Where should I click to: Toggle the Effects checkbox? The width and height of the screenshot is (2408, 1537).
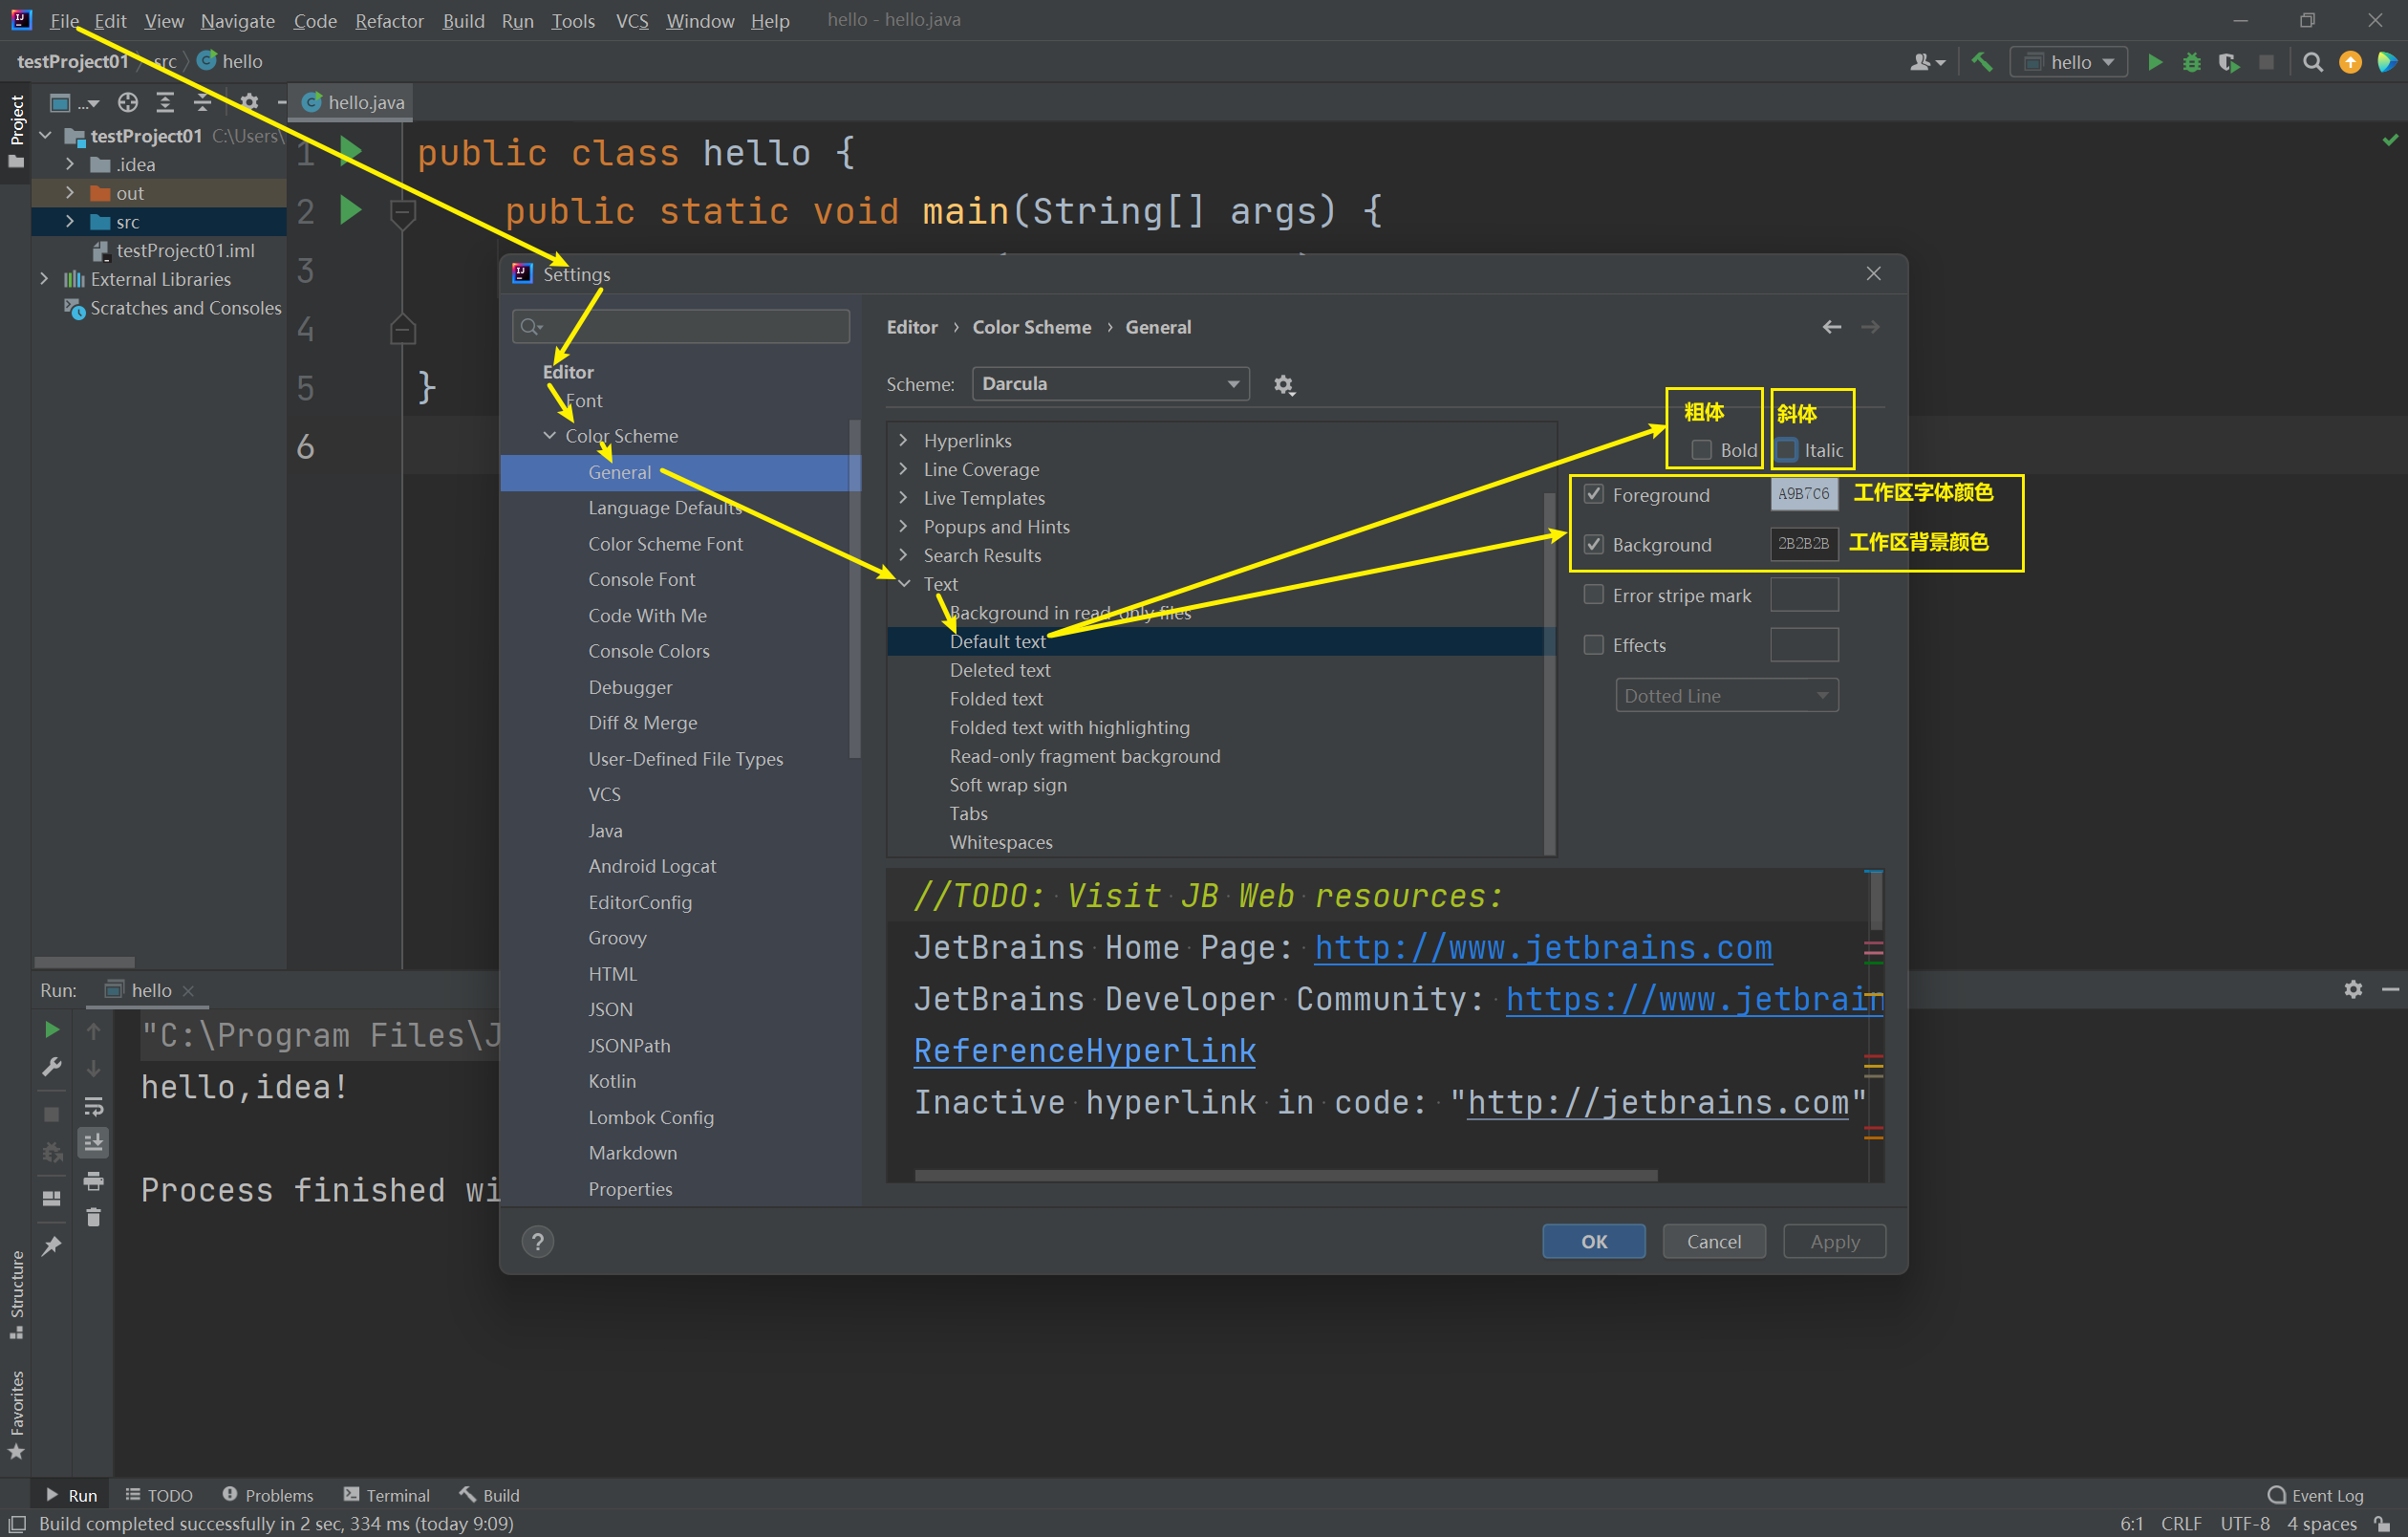point(1594,645)
